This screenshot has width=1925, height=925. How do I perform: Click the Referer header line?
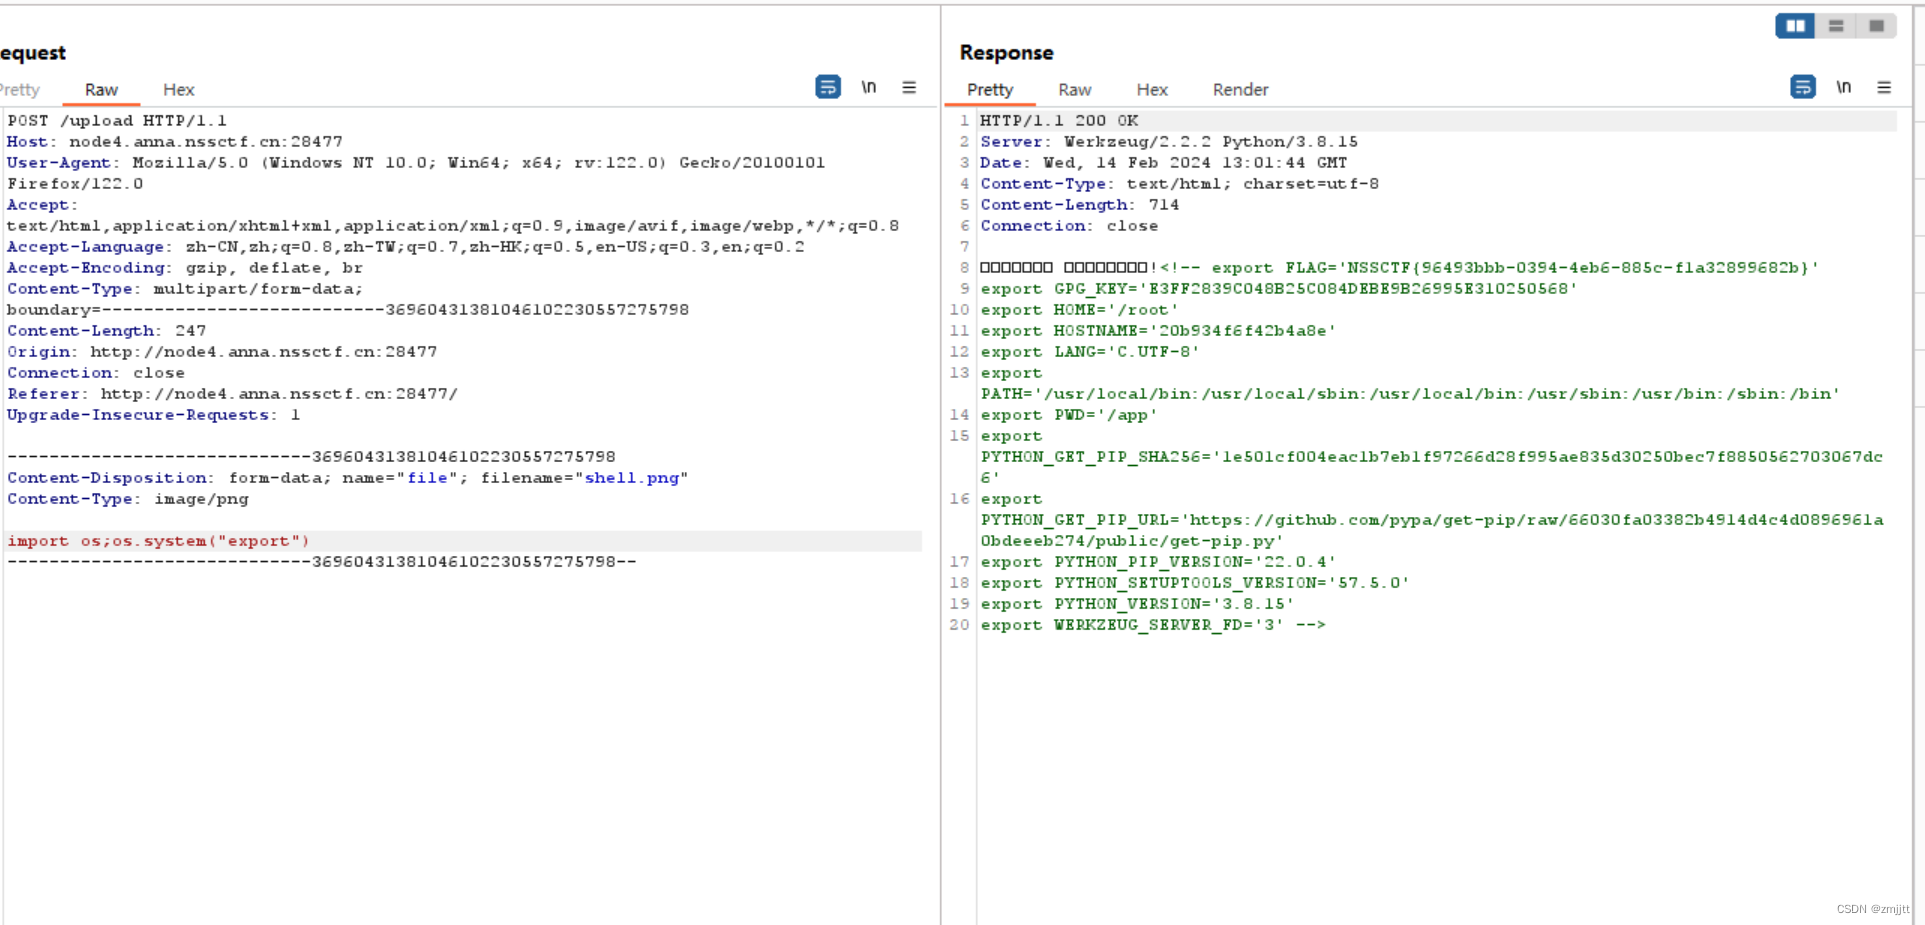point(232,394)
